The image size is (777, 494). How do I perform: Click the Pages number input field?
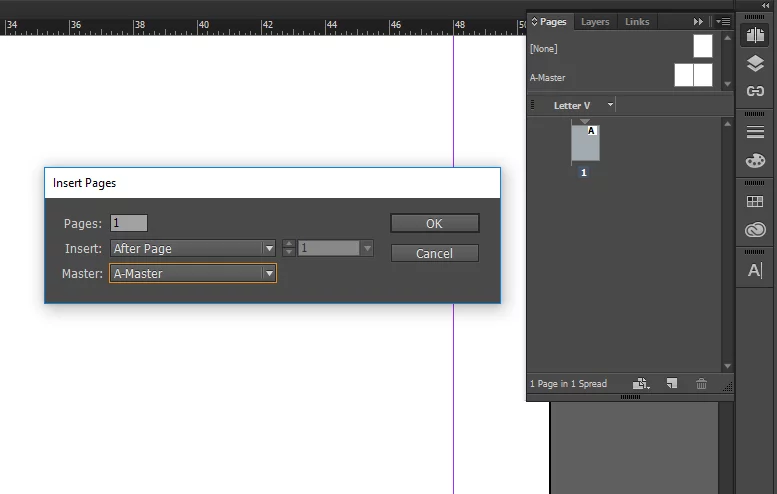point(129,223)
